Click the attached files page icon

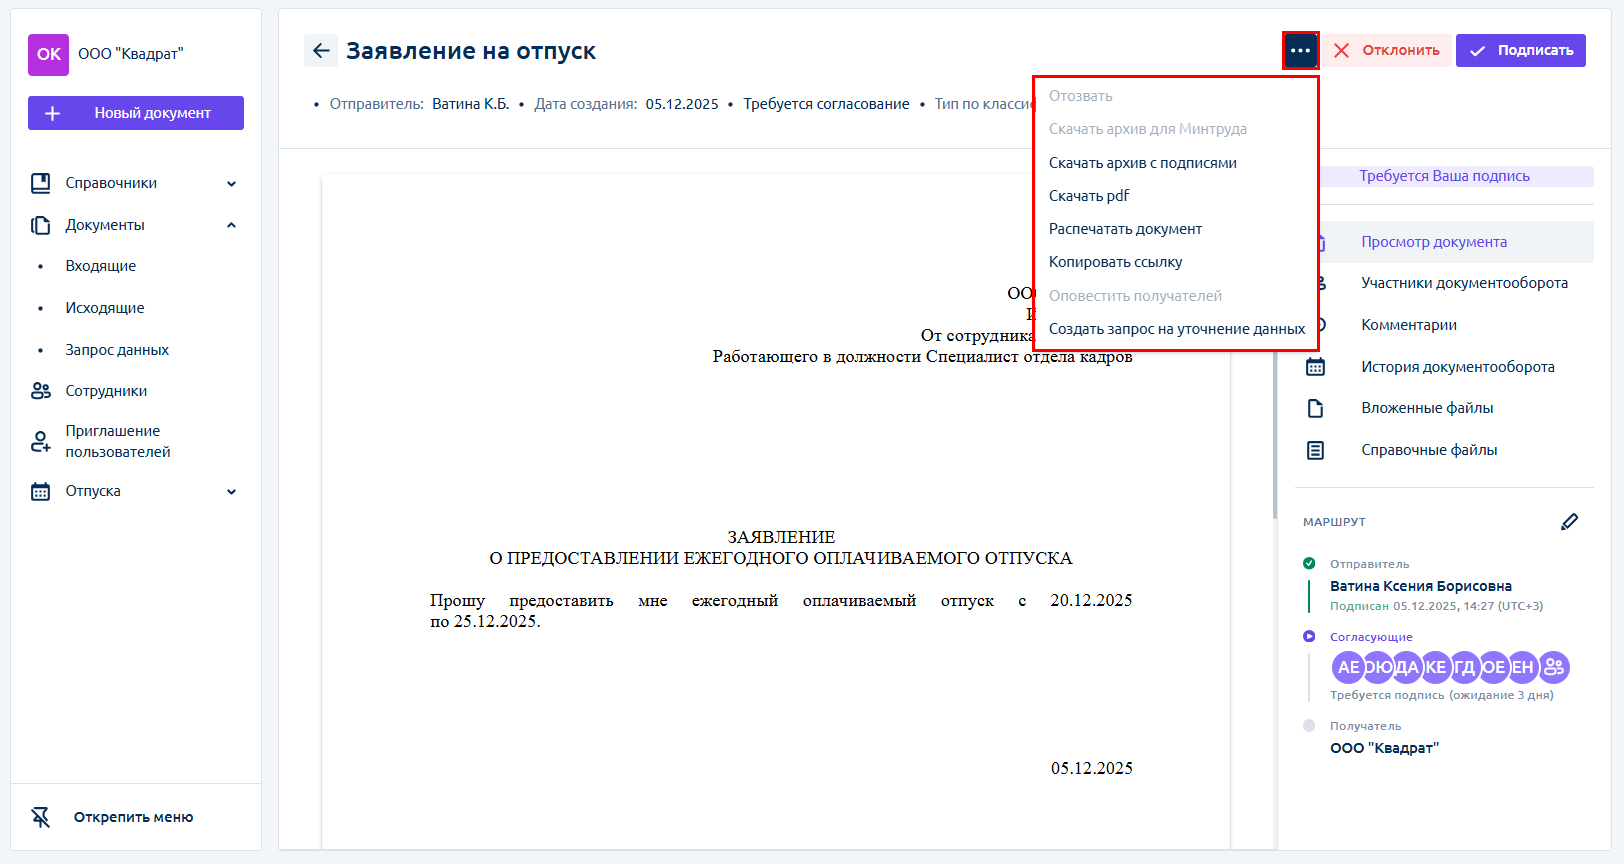pos(1315,408)
